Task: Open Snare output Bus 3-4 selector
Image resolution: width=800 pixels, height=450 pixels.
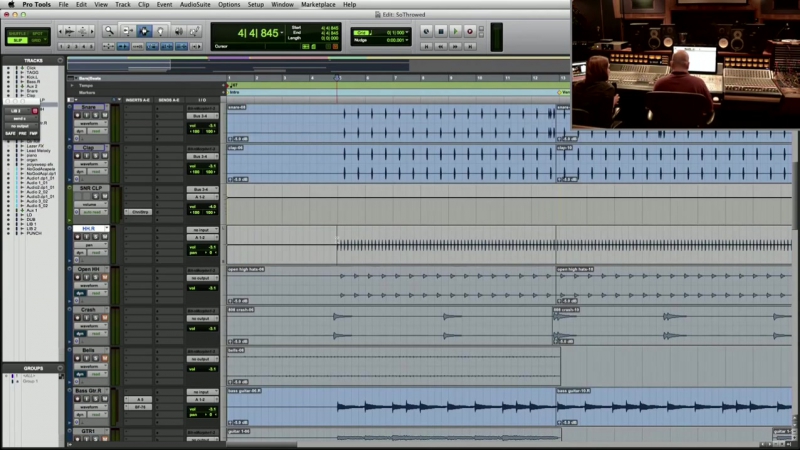Action: tap(202, 116)
